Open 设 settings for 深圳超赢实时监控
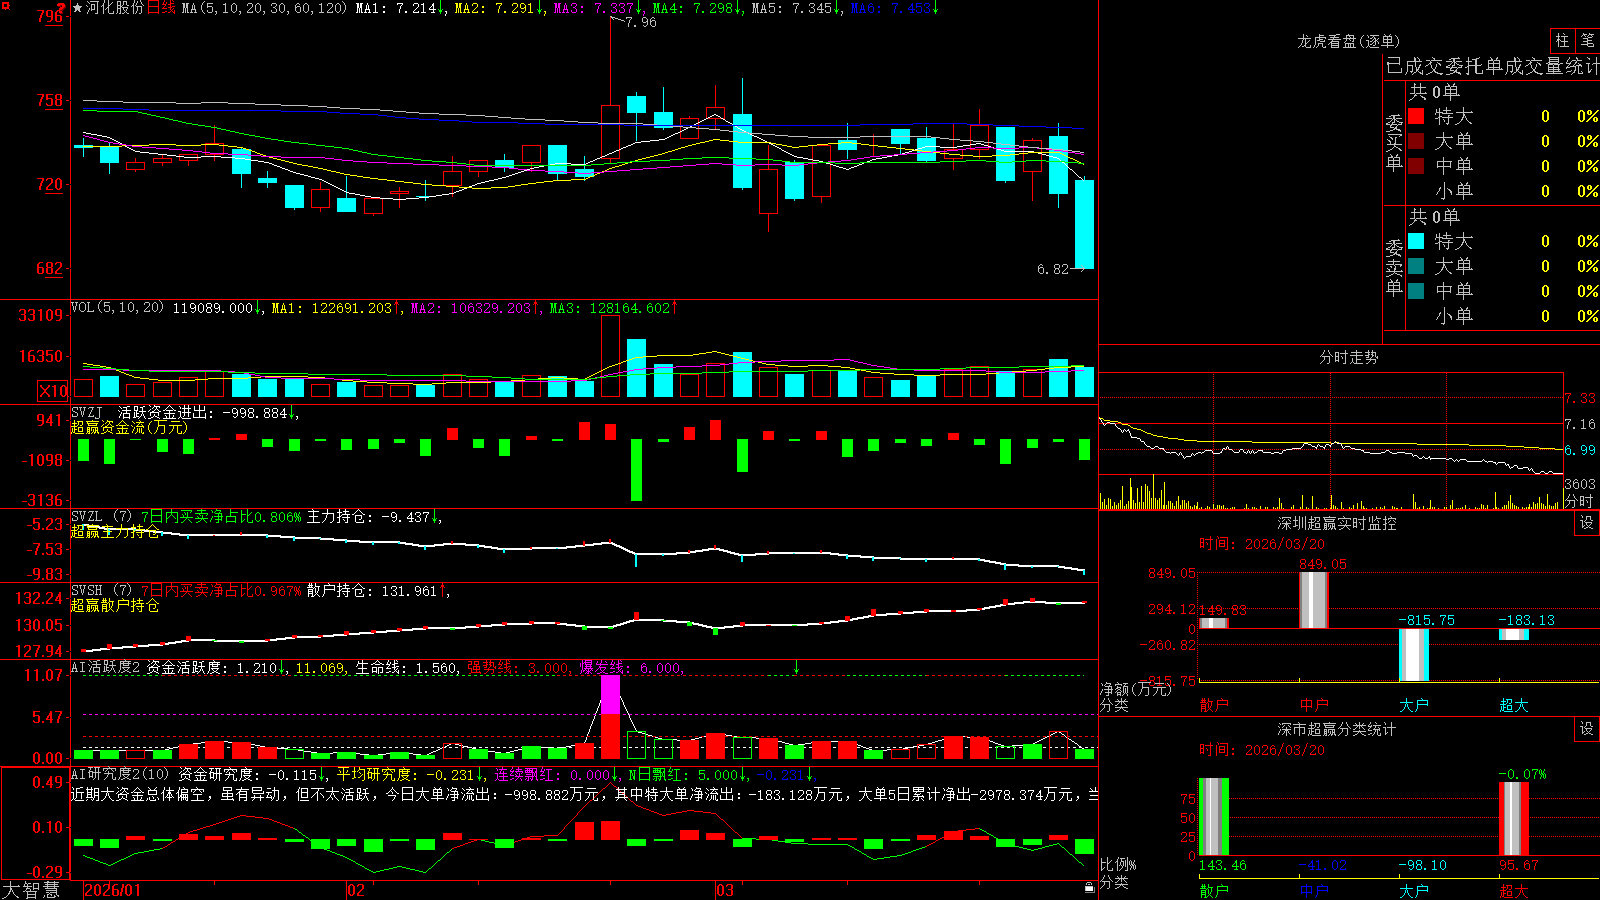The image size is (1600, 900). [x=1587, y=523]
